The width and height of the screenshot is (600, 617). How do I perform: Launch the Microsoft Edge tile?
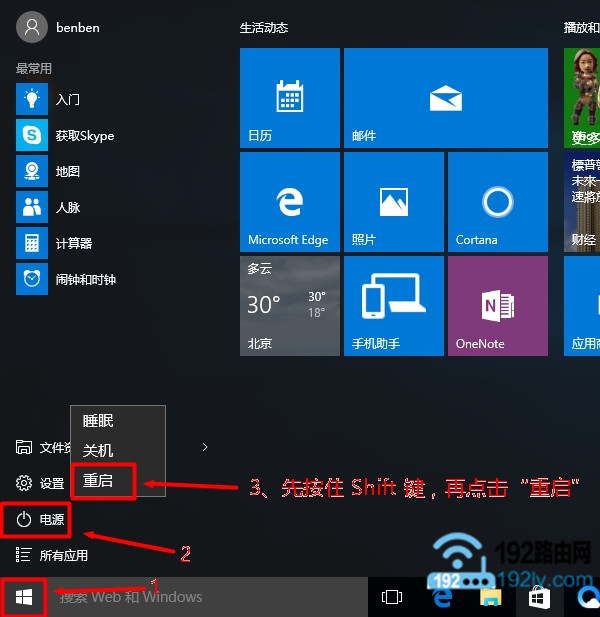290,202
